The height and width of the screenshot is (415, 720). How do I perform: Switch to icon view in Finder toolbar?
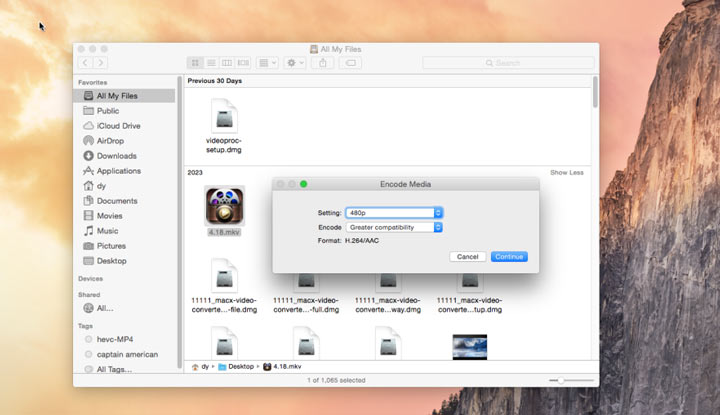[196, 63]
